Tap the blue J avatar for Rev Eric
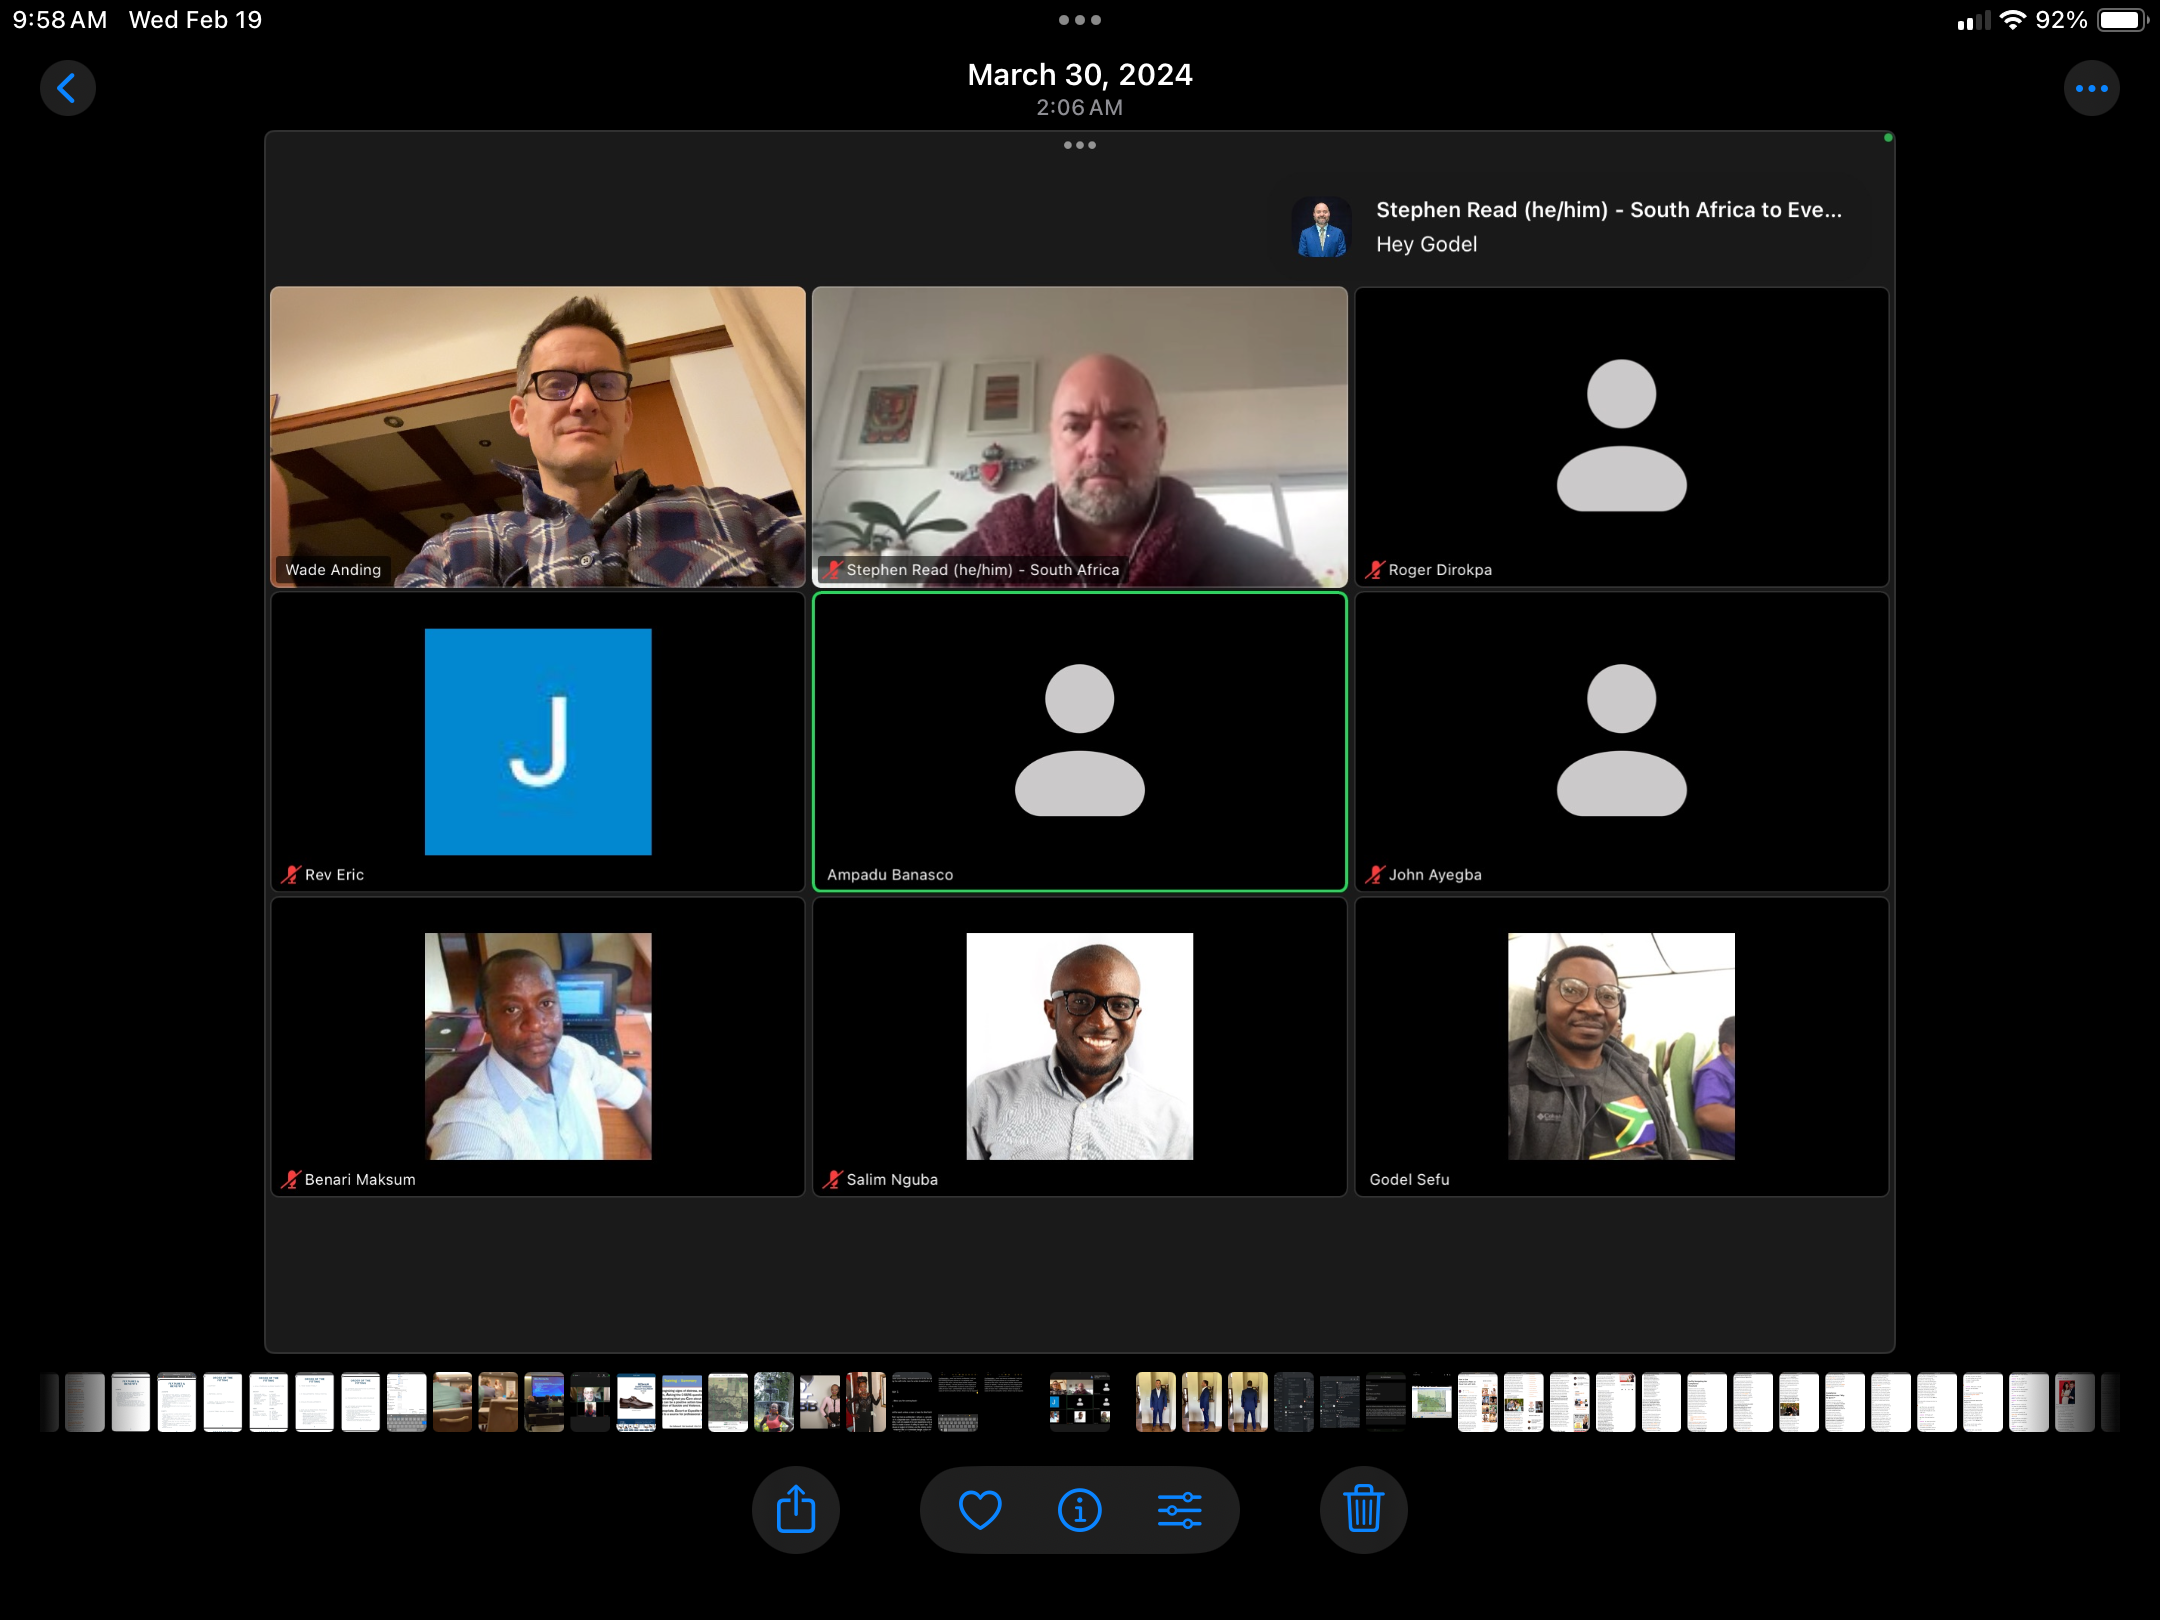Image resolution: width=2160 pixels, height=1620 pixels. click(x=538, y=742)
